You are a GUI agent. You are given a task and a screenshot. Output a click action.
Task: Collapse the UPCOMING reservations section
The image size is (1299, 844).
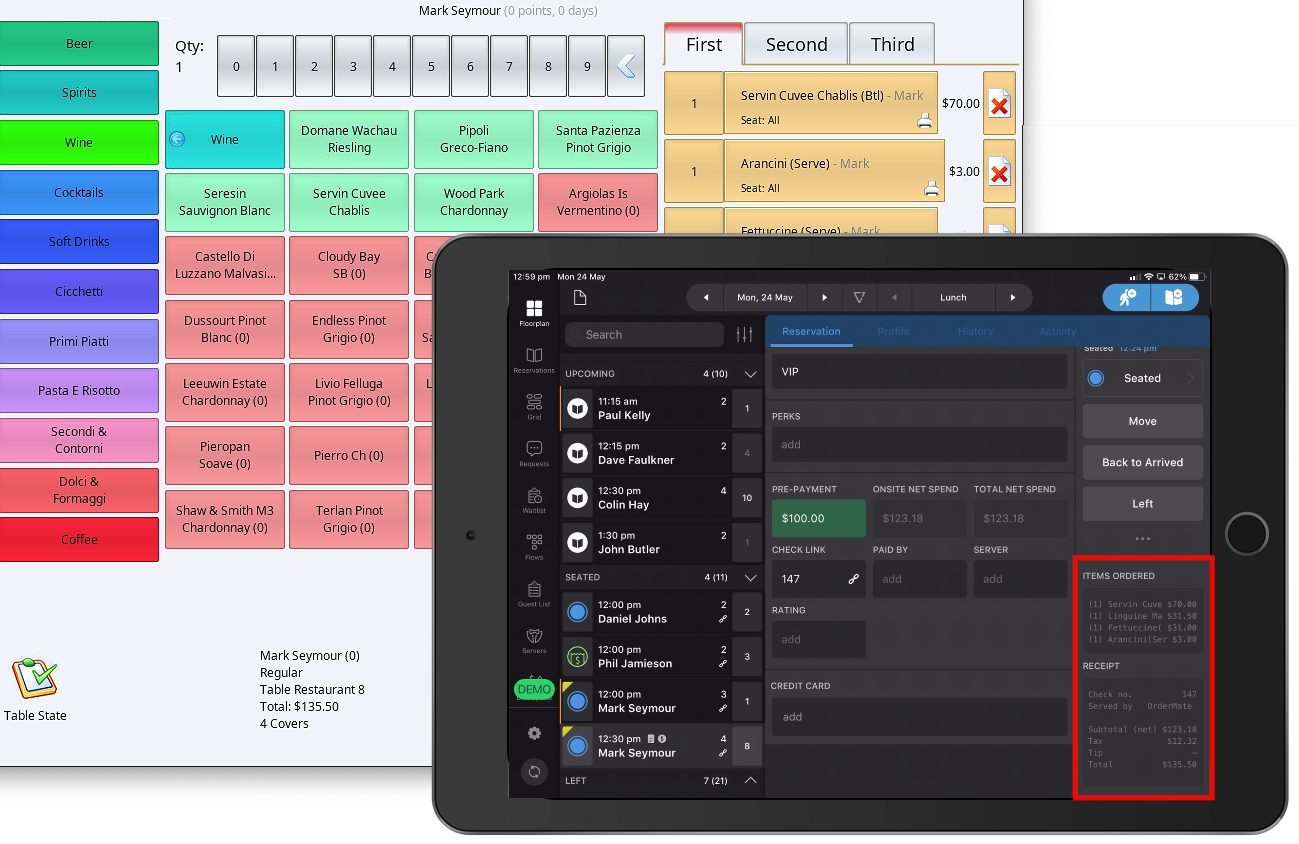coord(748,372)
